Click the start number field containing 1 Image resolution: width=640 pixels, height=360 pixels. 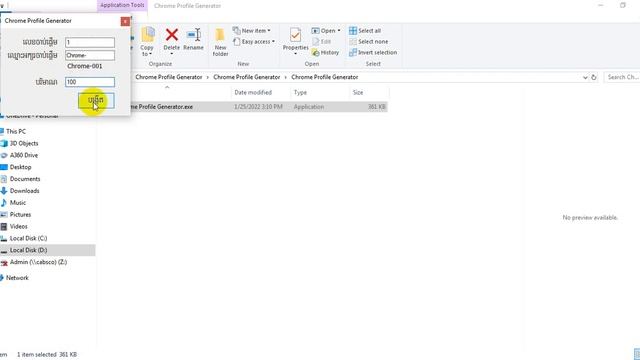[x=90, y=42]
